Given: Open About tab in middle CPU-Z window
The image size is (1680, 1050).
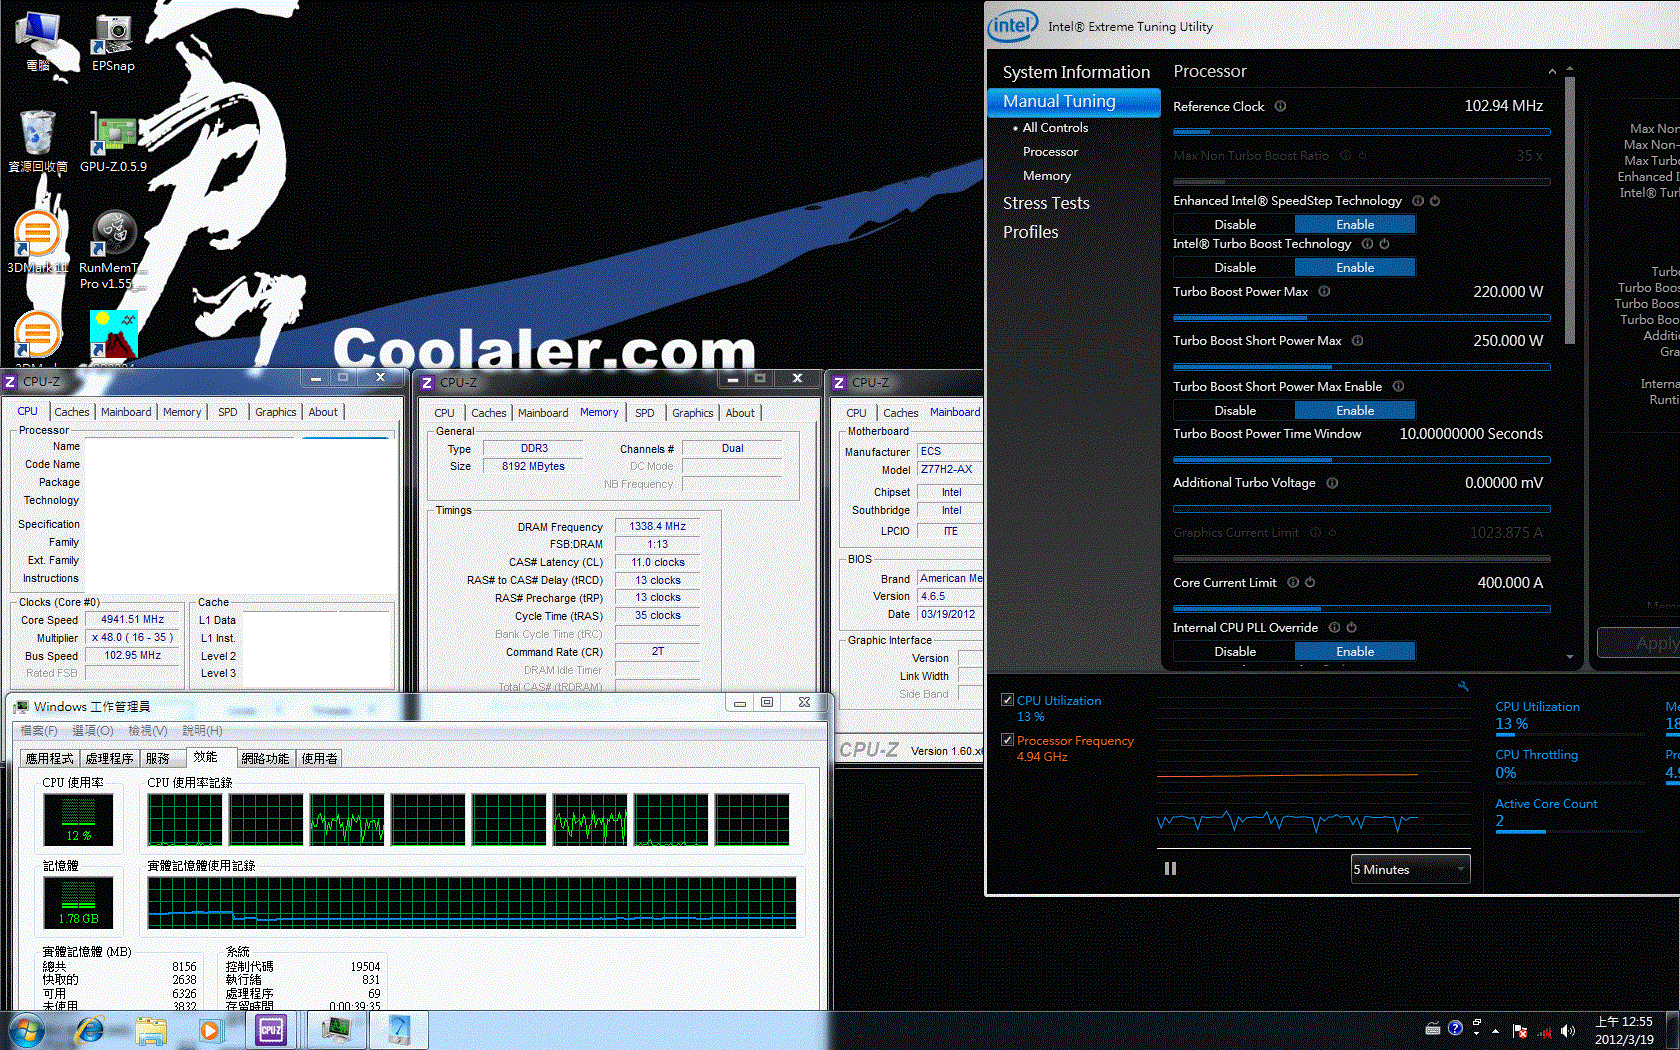Looking at the screenshot, I should point(740,413).
